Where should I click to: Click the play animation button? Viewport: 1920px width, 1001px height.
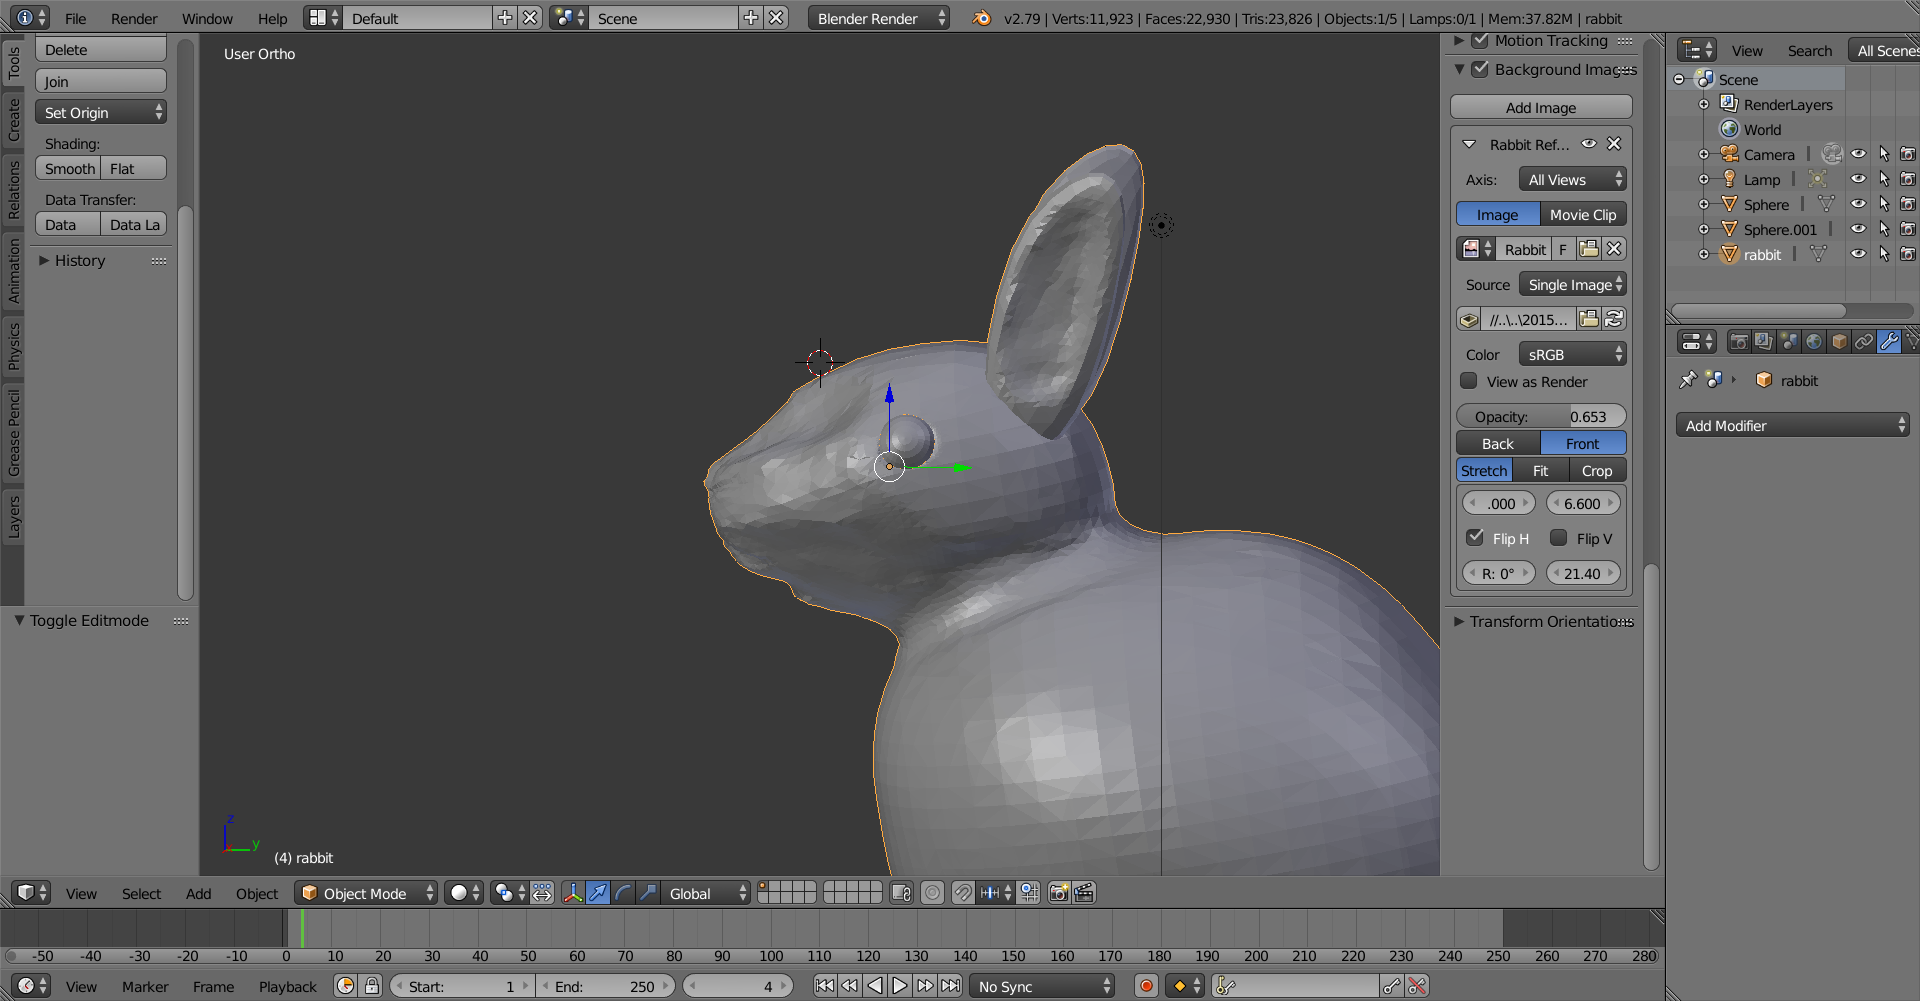tap(900, 986)
